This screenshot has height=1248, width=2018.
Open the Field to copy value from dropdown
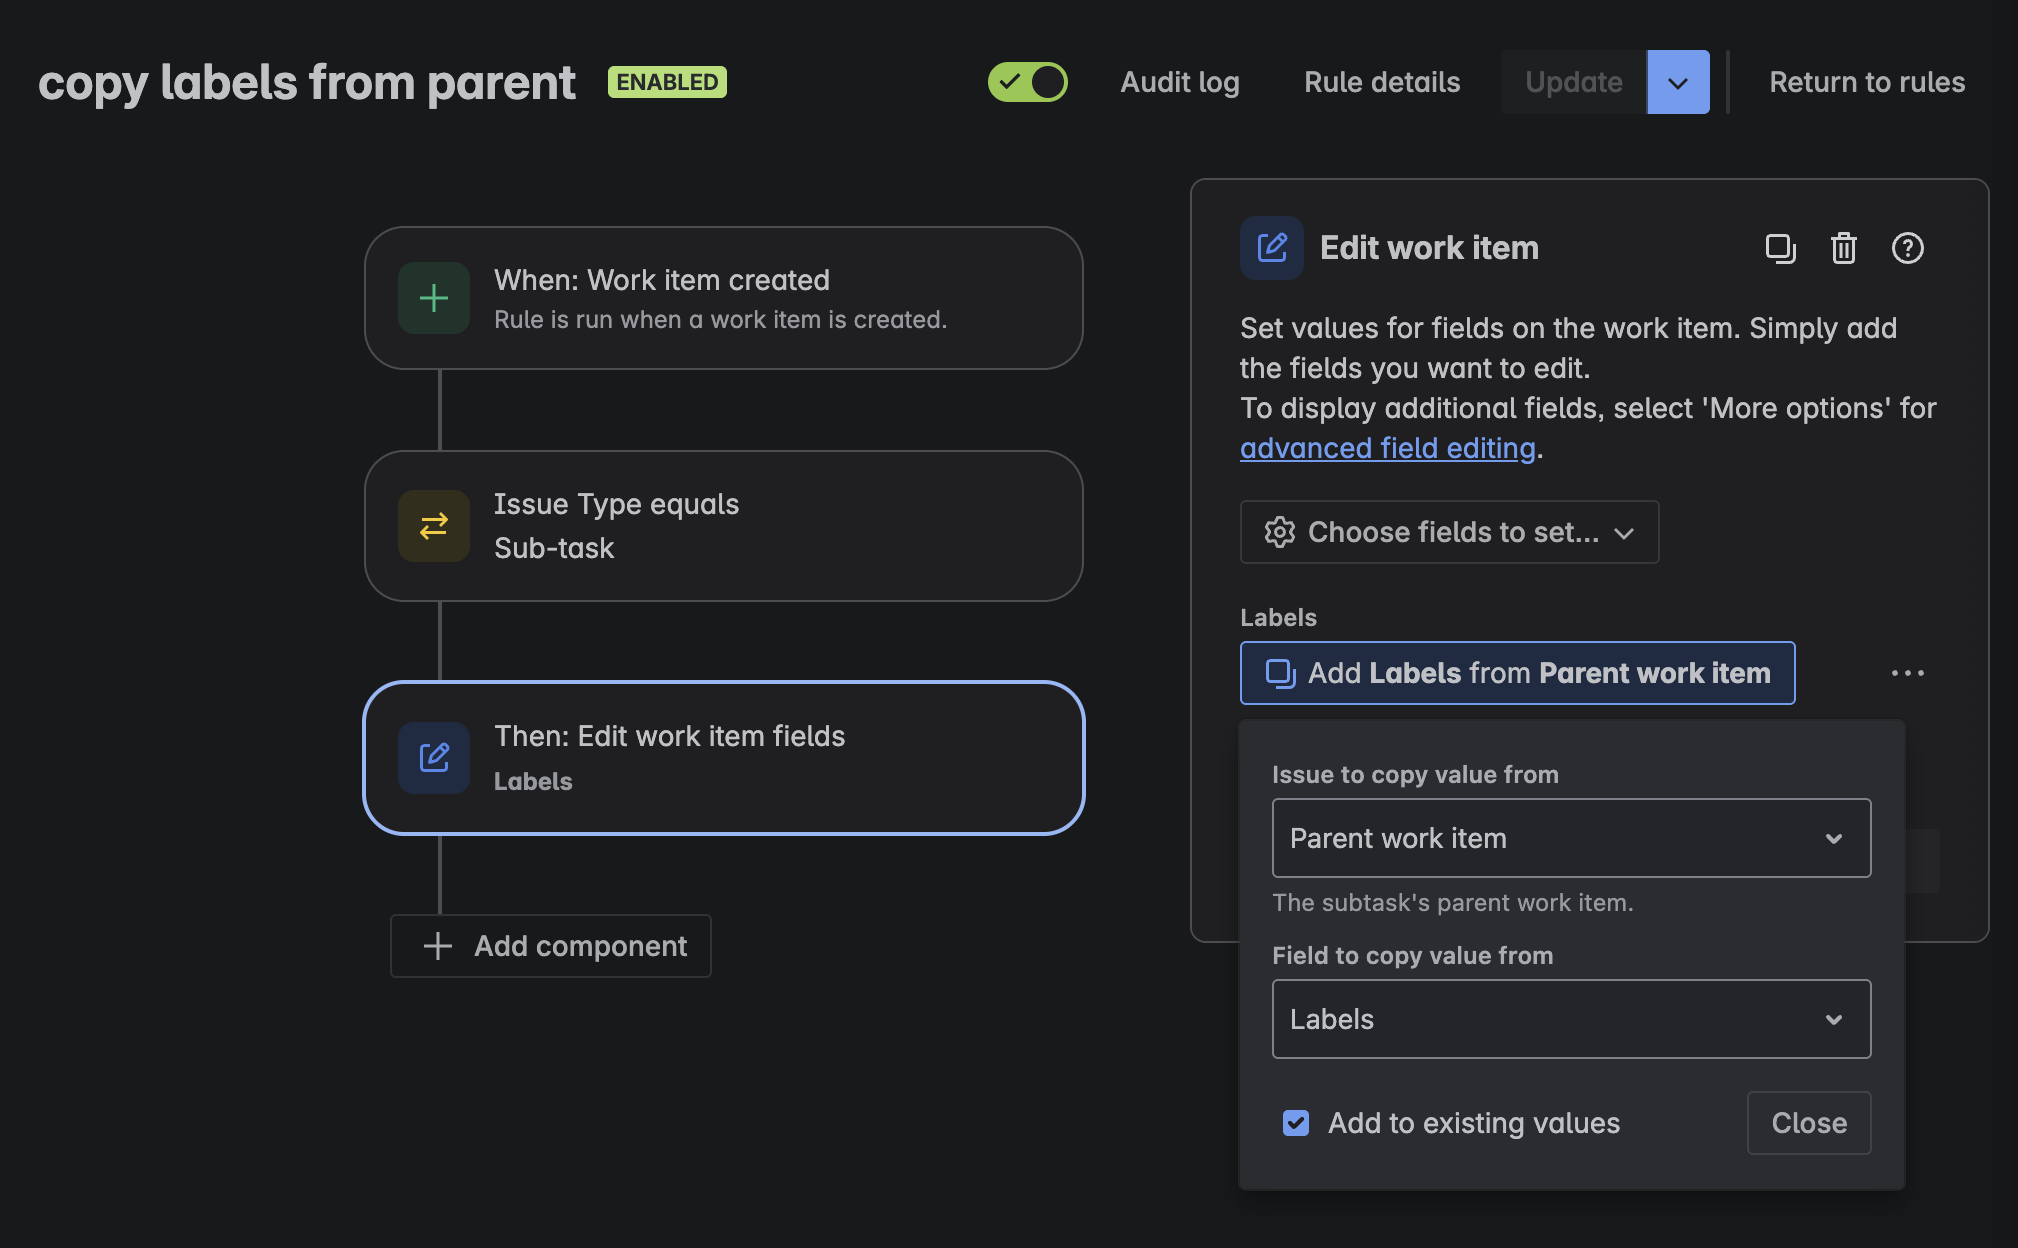click(x=1570, y=1019)
